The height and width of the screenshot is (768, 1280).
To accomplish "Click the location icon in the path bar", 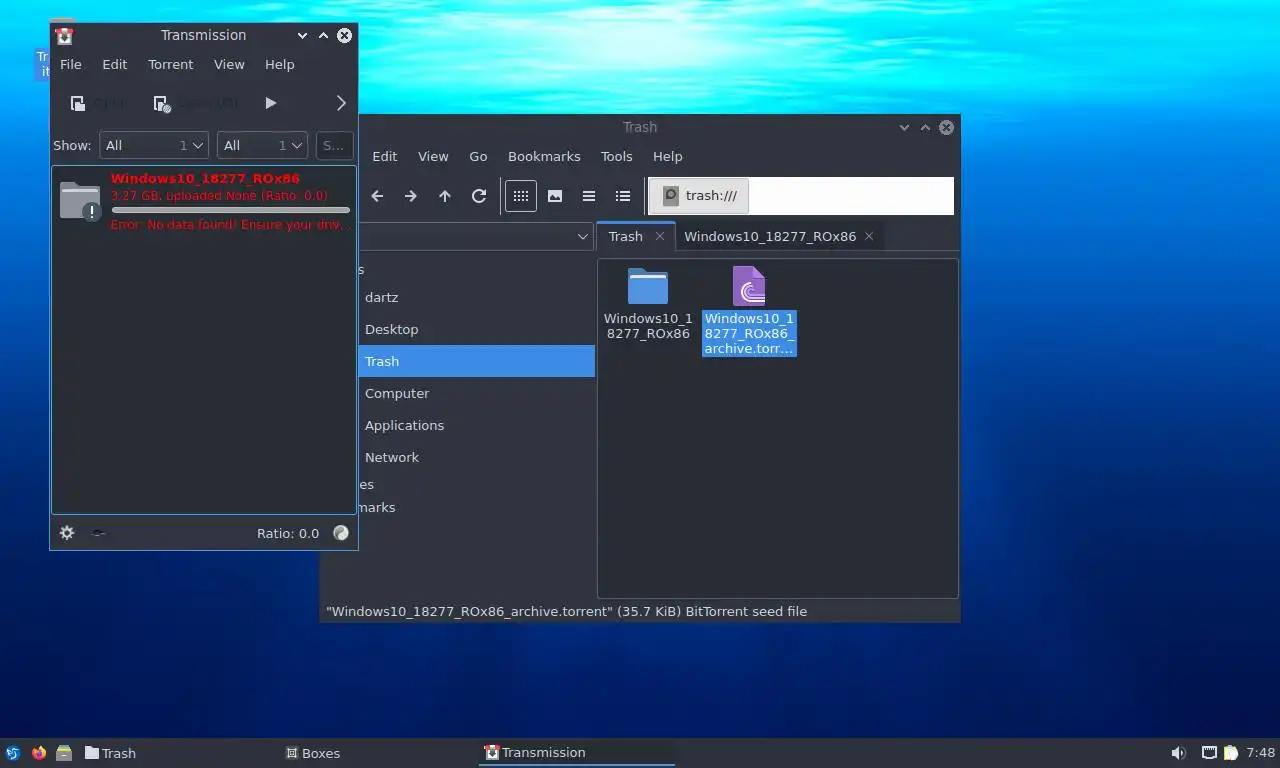I will point(671,196).
